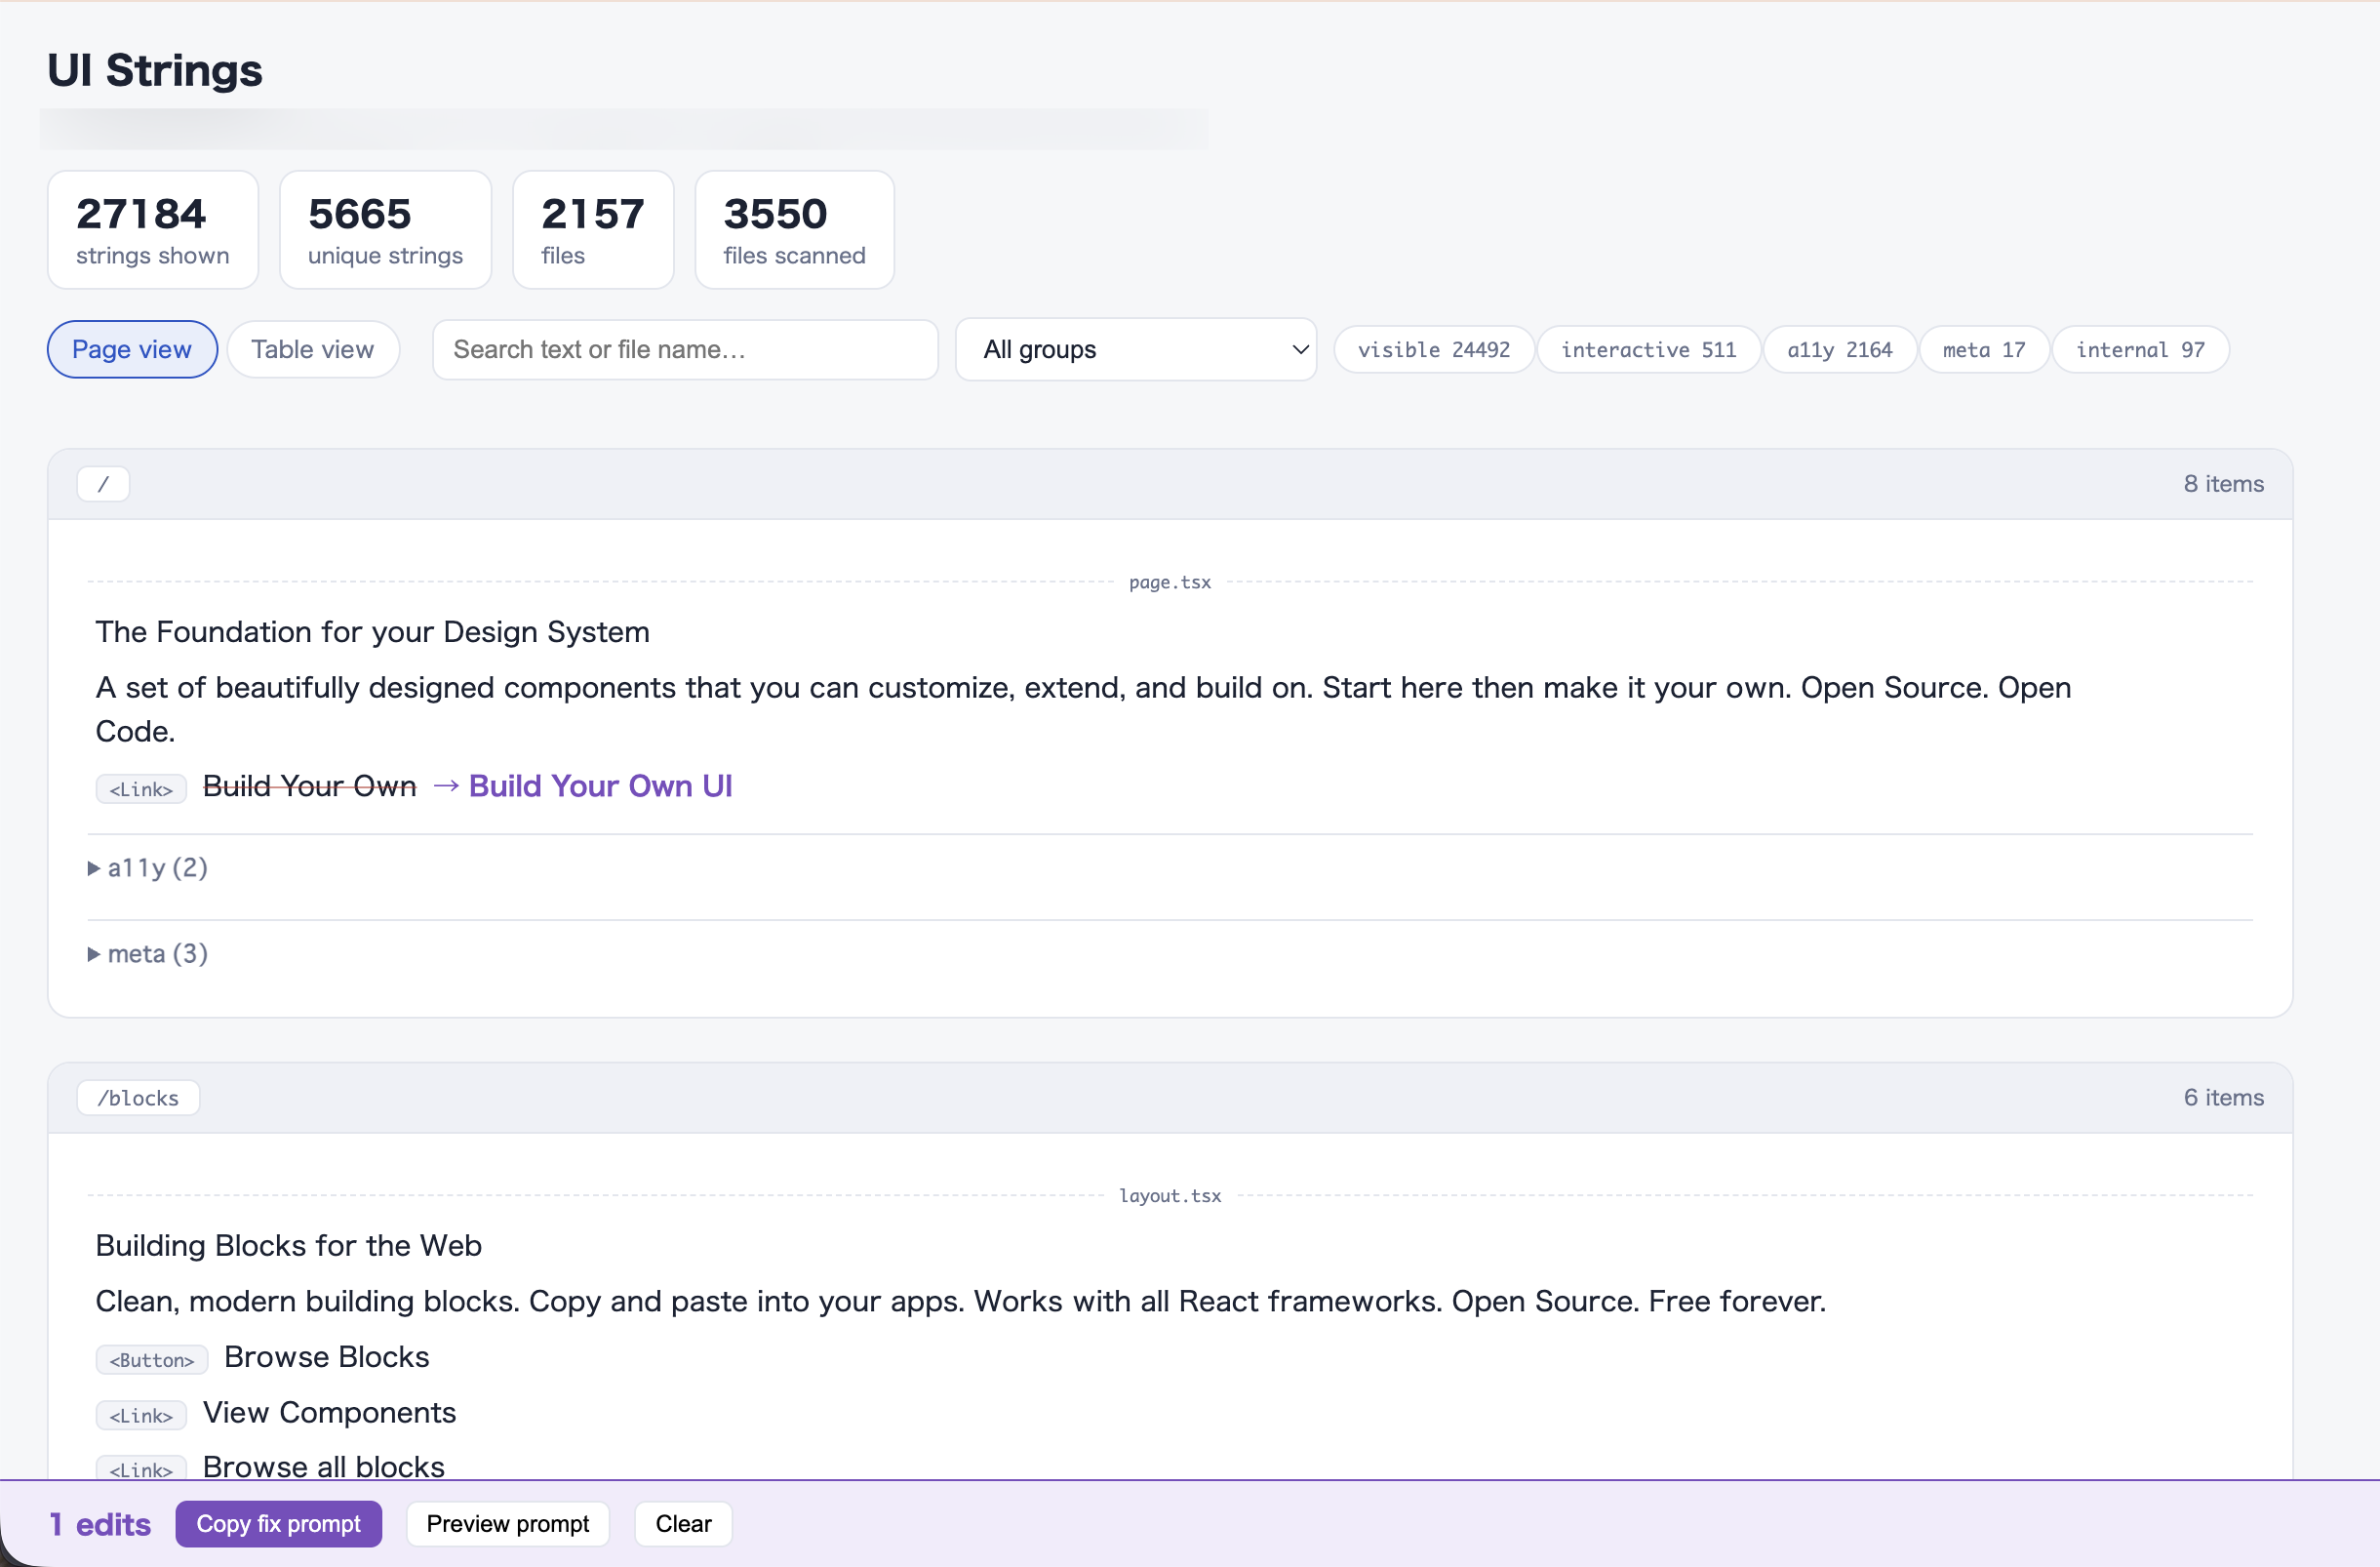Focus the search text or file name field

[x=685, y=349]
